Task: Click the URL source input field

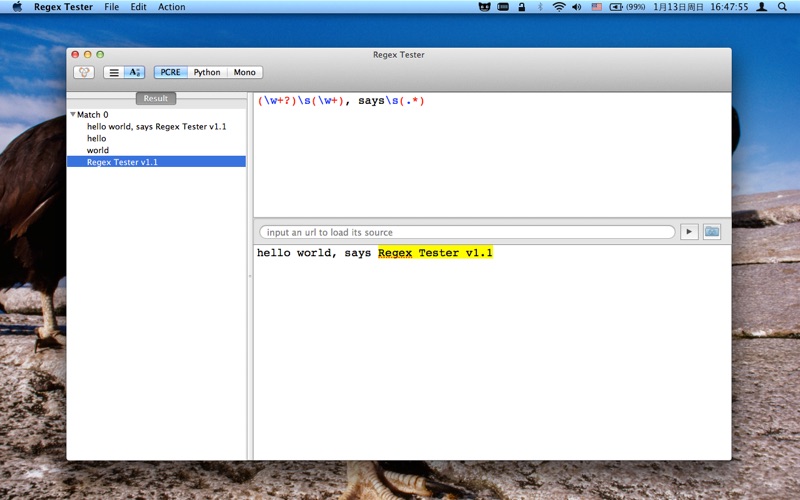Action: coord(467,232)
